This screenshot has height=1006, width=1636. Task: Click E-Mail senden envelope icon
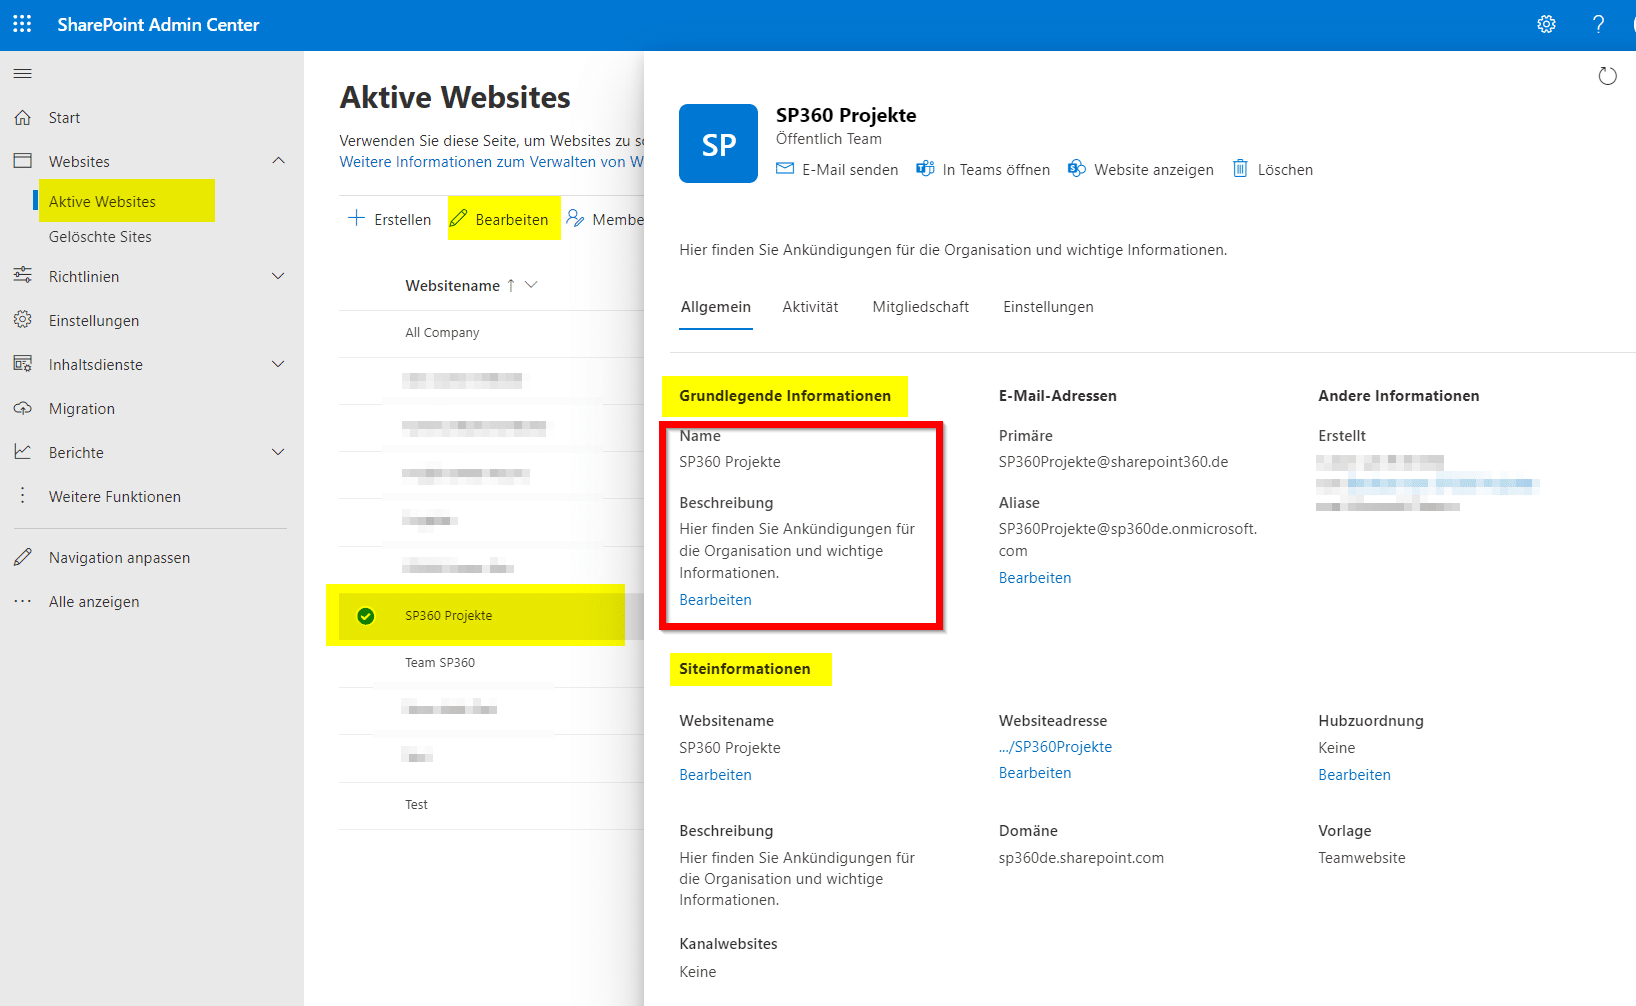[785, 169]
